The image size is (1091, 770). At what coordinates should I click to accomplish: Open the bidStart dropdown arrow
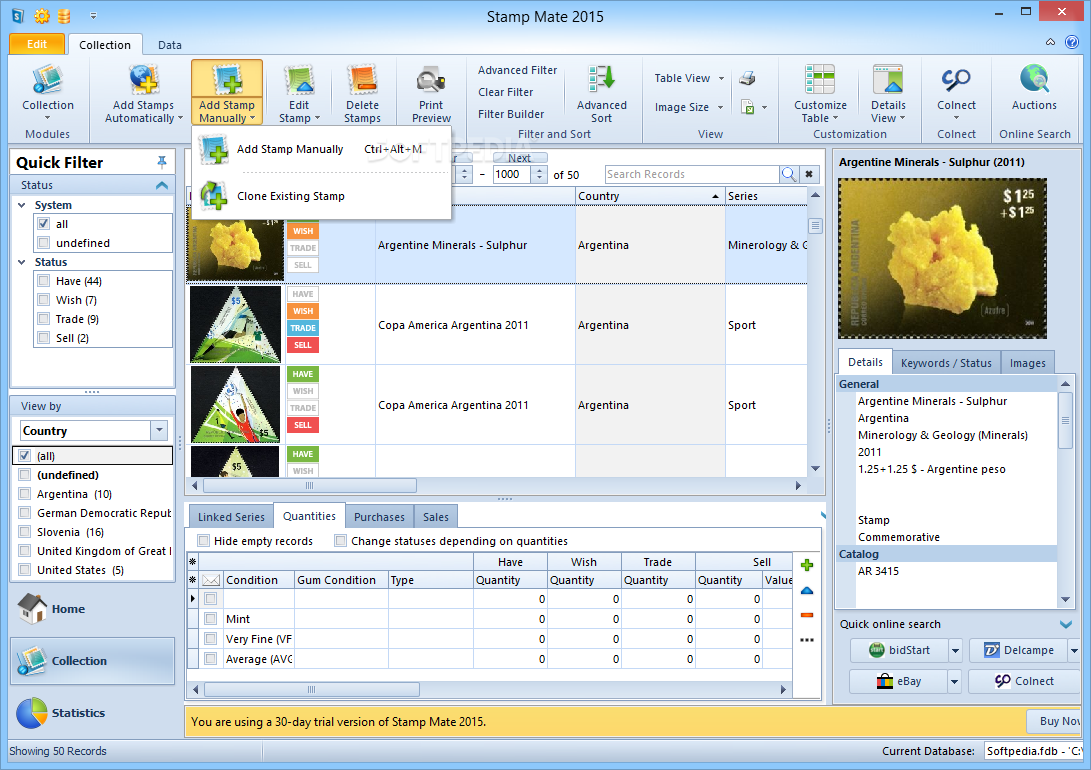coord(955,650)
